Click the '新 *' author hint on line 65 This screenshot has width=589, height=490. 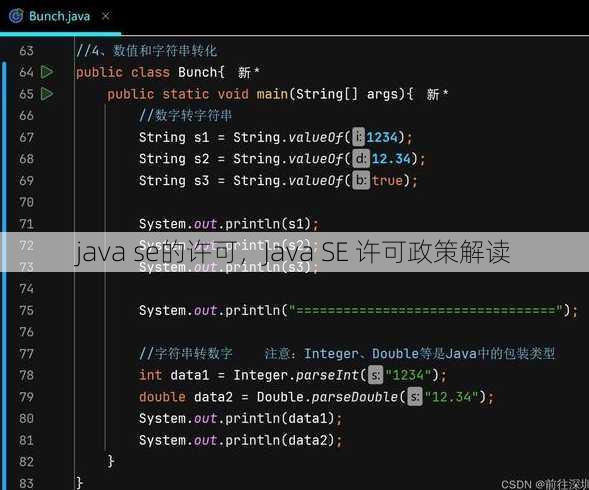coord(437,94)
